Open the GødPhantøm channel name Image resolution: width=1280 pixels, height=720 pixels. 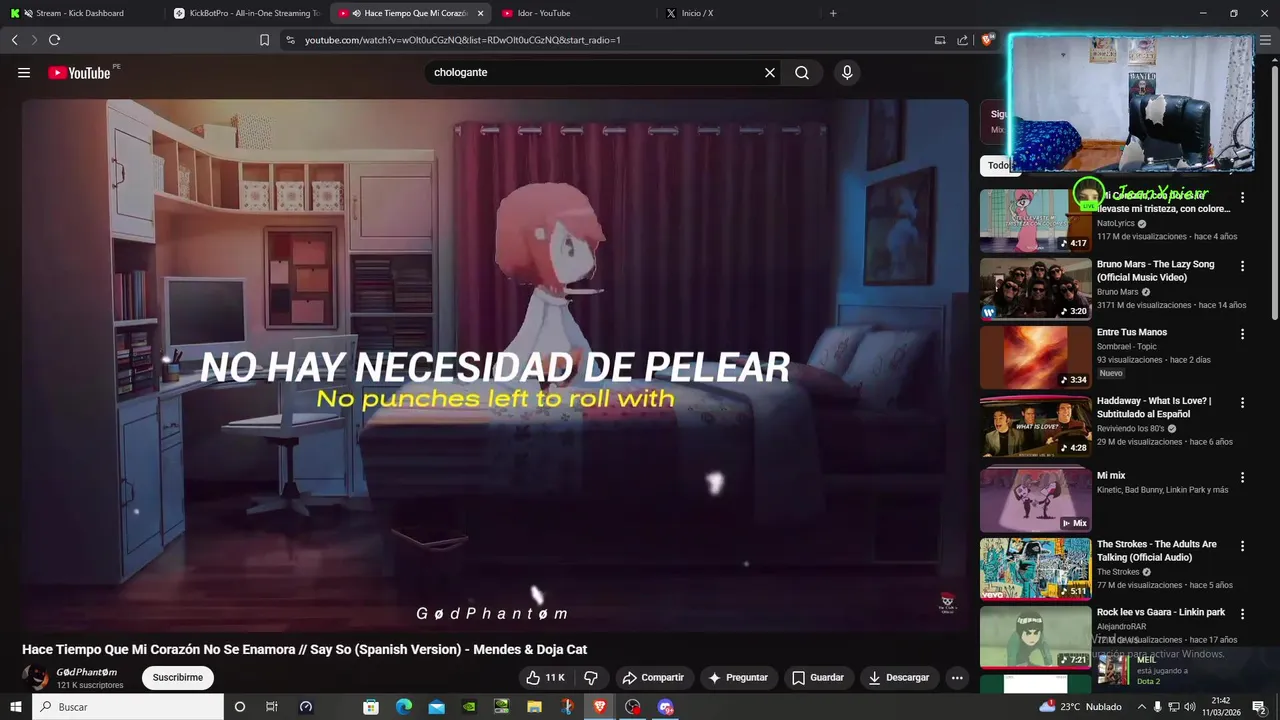87,672
